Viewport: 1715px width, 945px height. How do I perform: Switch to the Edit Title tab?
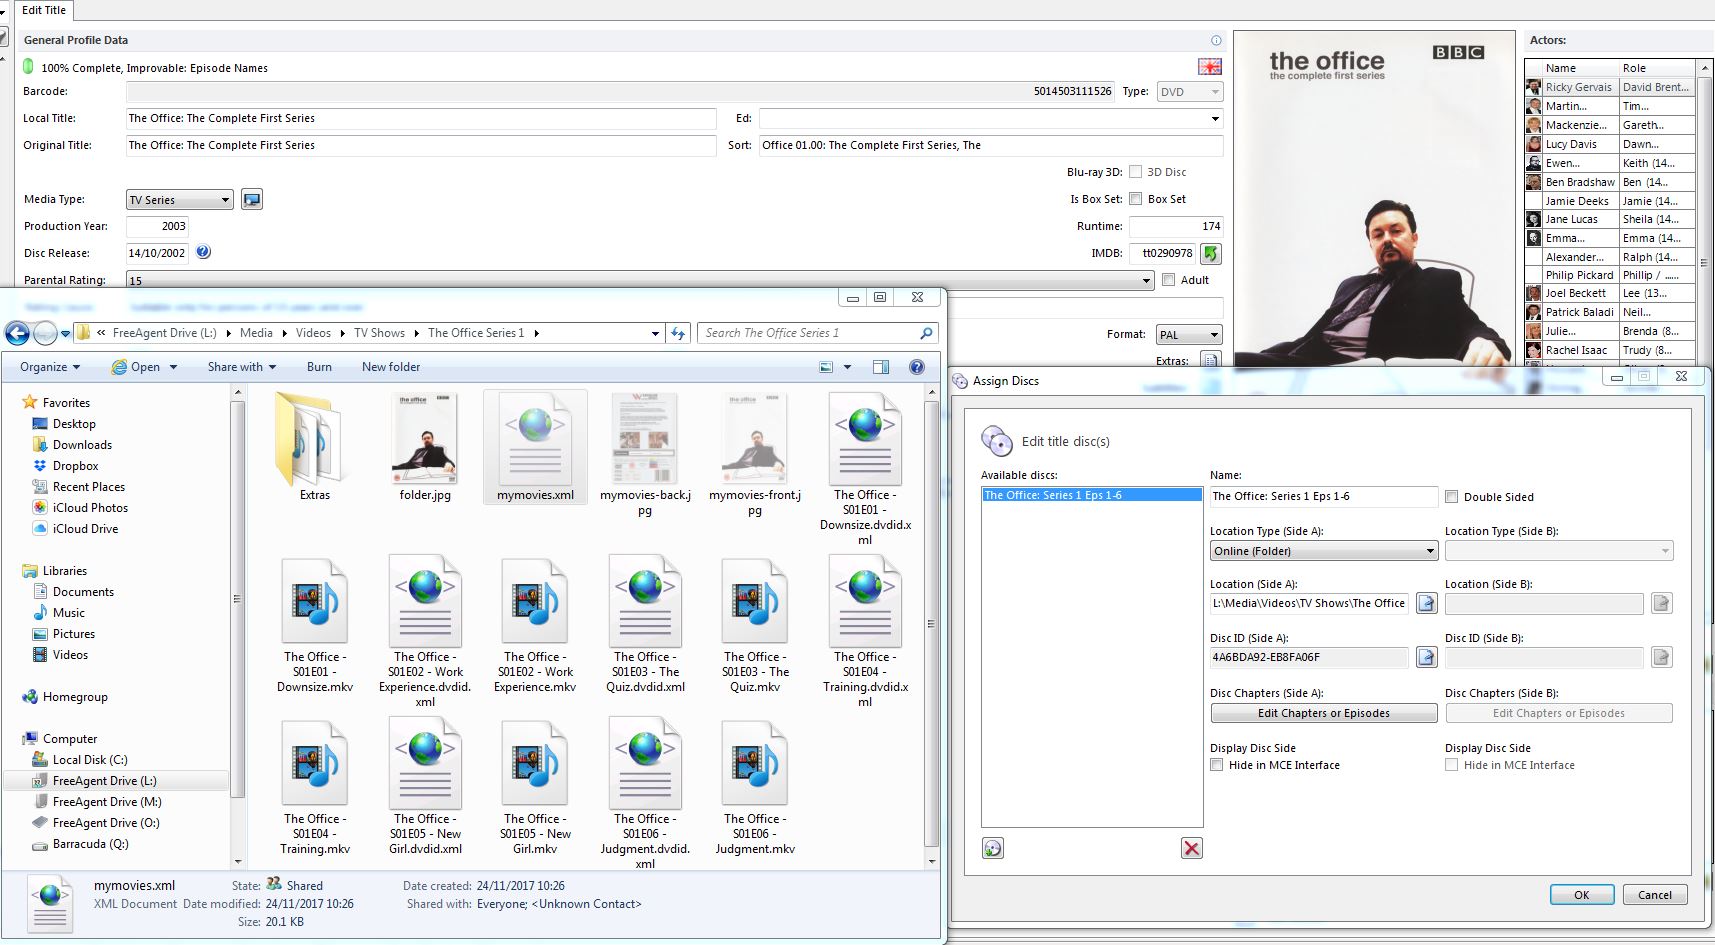44,10
